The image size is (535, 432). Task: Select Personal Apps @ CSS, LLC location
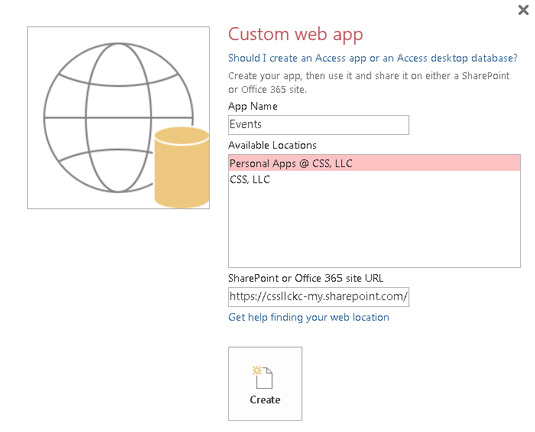pyautogui.click(x=374, y=163)
